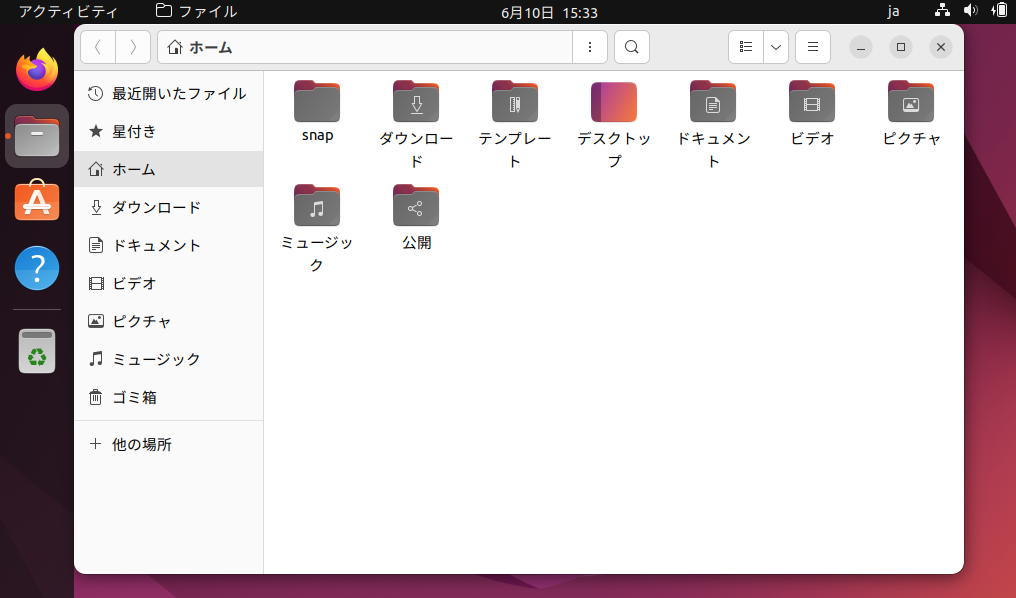
Task: Go forward with the forward arrow
Action: (133, 47)
